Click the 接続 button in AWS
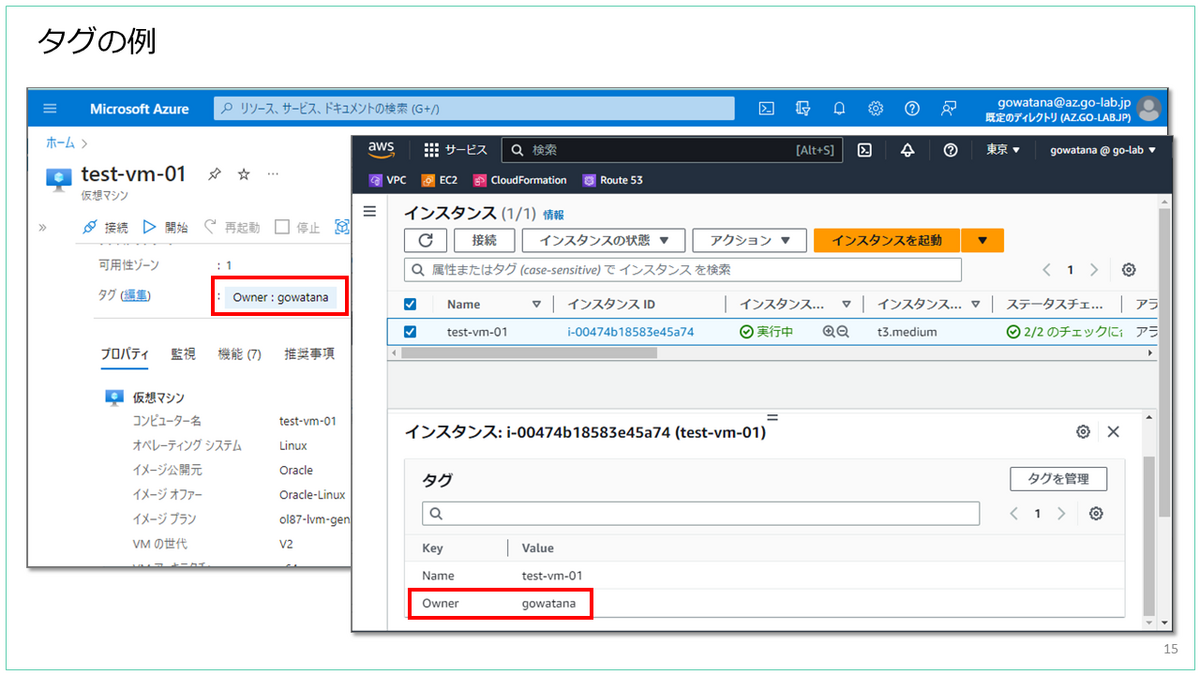Viewport: 1200px width, 675px height. [484, 240]
